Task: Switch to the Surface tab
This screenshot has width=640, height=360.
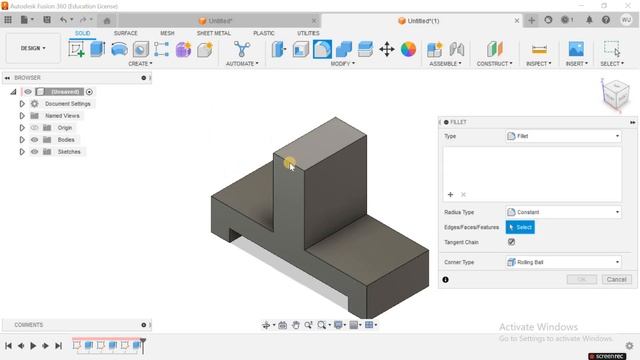Action: 125,33
